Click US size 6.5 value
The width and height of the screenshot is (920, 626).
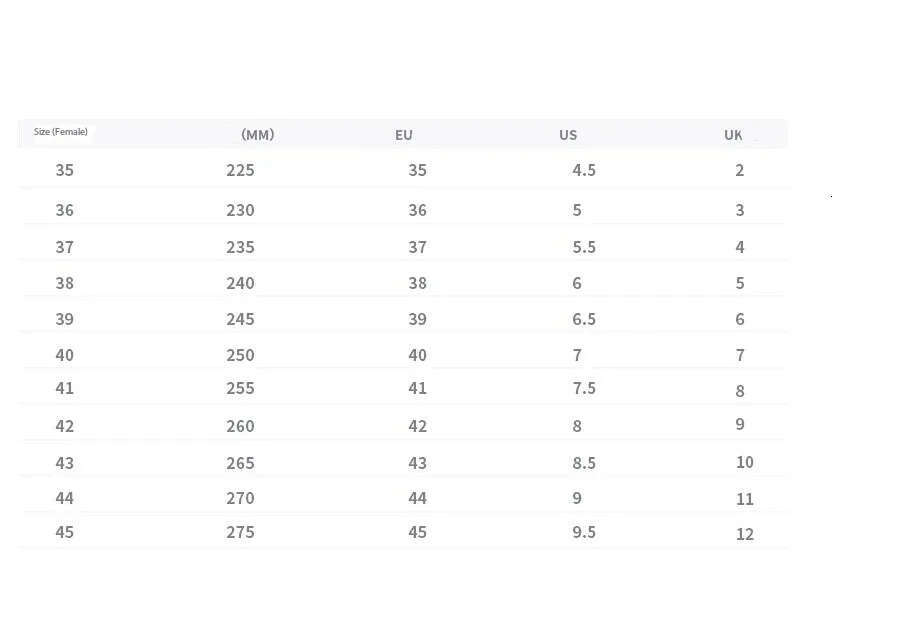coord(584,320)
